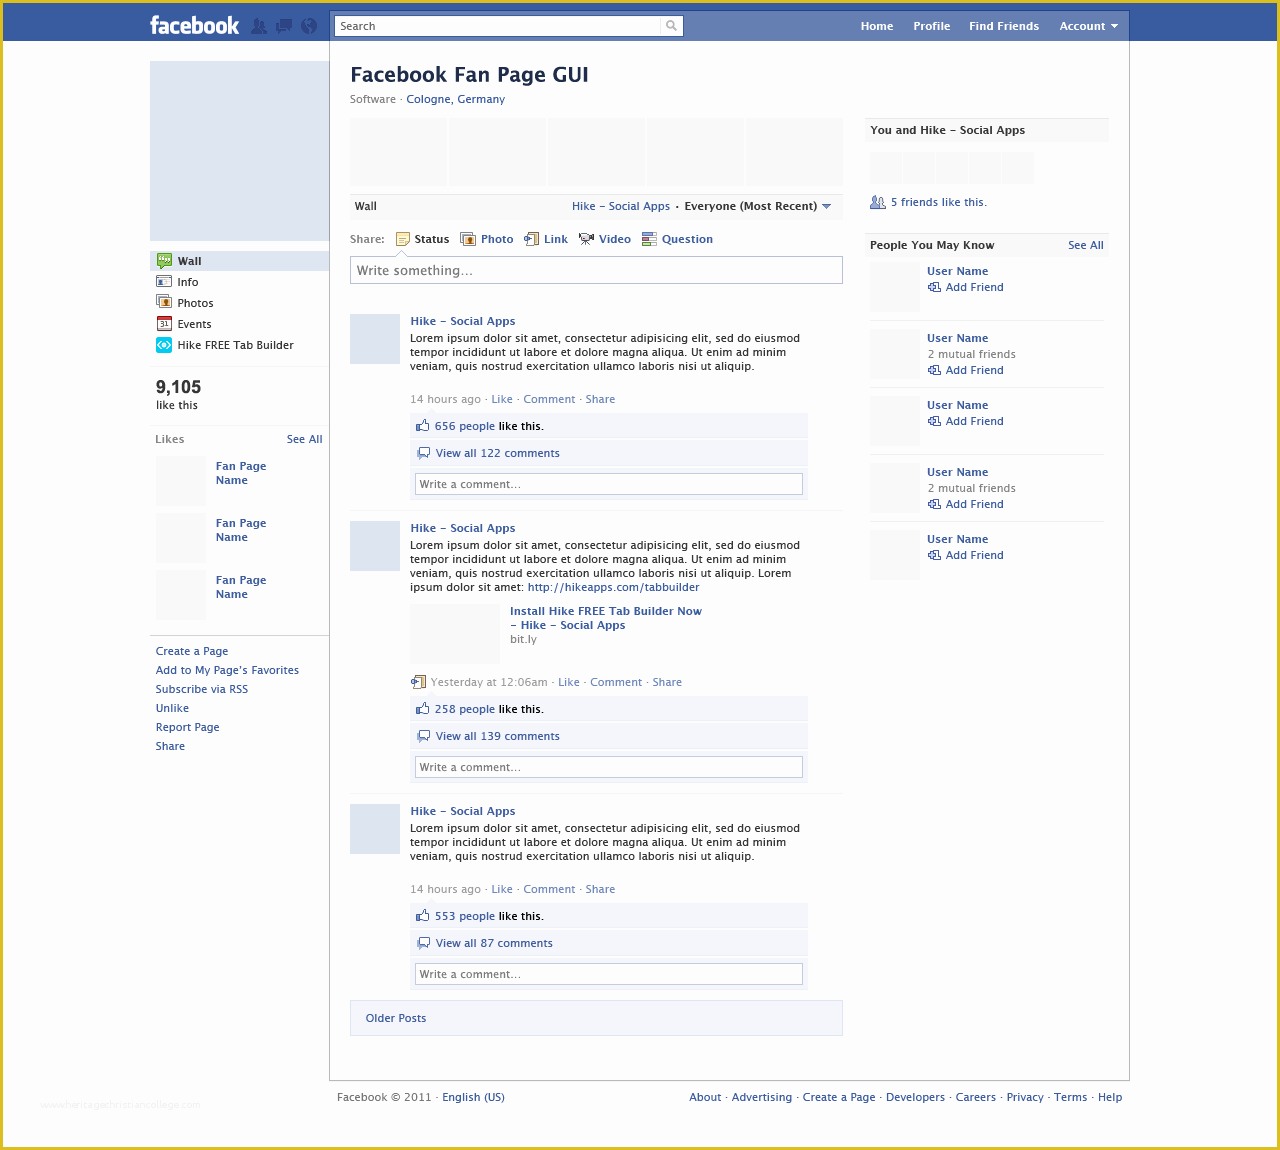Screen dimensions: 1280x1150
Task: Click thumbs-up icon beside 553 people
Action: pyautogui.click(x=423, y=915)
